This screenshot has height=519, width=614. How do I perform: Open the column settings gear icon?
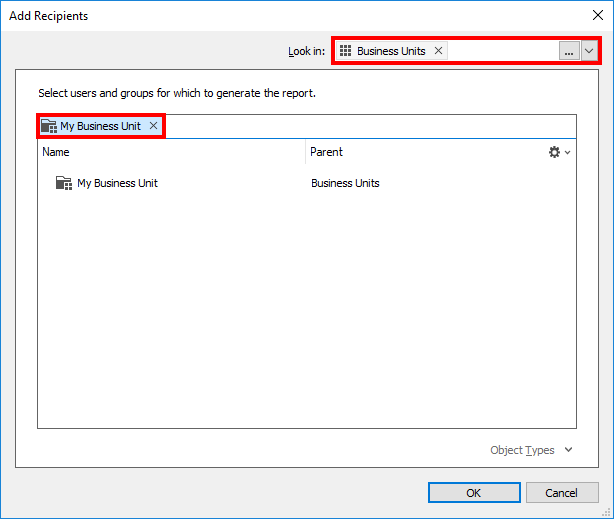pos(554,152)
